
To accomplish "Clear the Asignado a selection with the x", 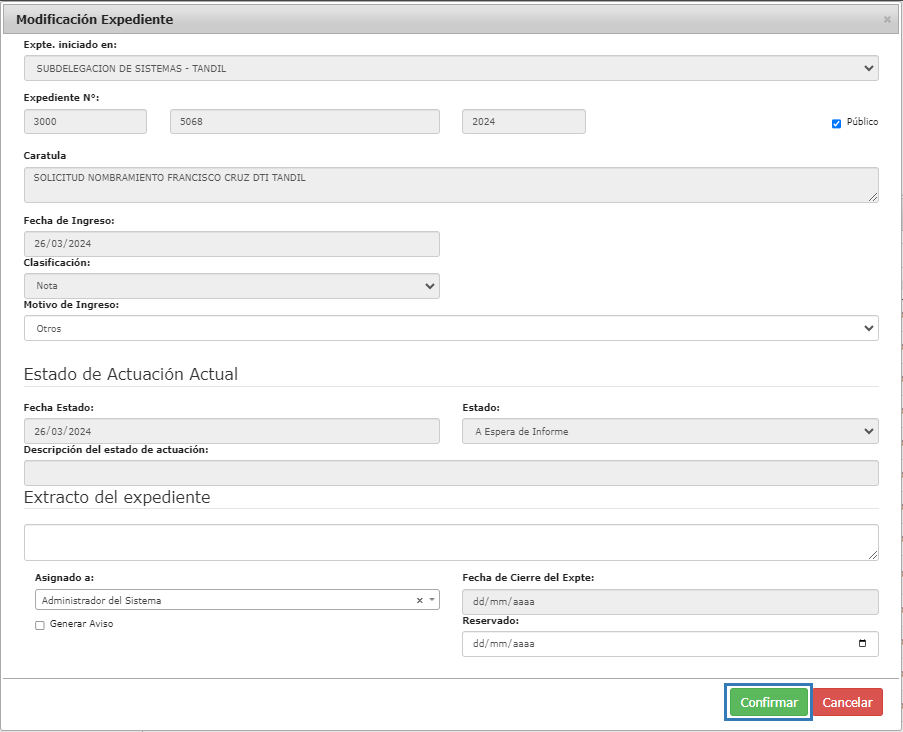I will (419, 600).
